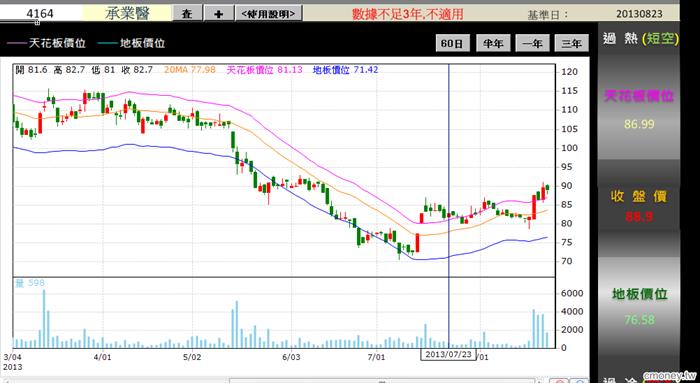Click the 3/04 date axis label

[x=12, y=357]
